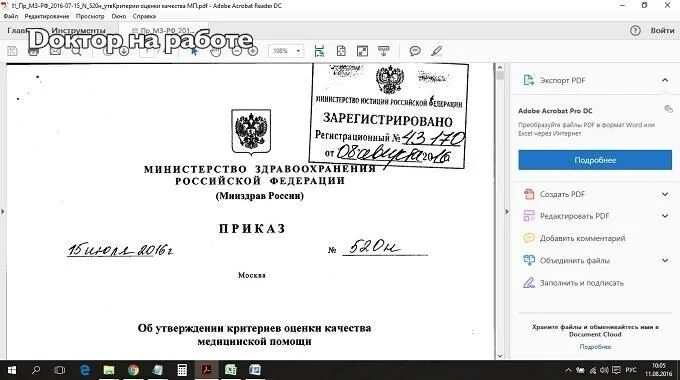The width and height of the screenshot is (680, 380).
Task: Select the Заполнить и подписать tool label
Action: 582,283
